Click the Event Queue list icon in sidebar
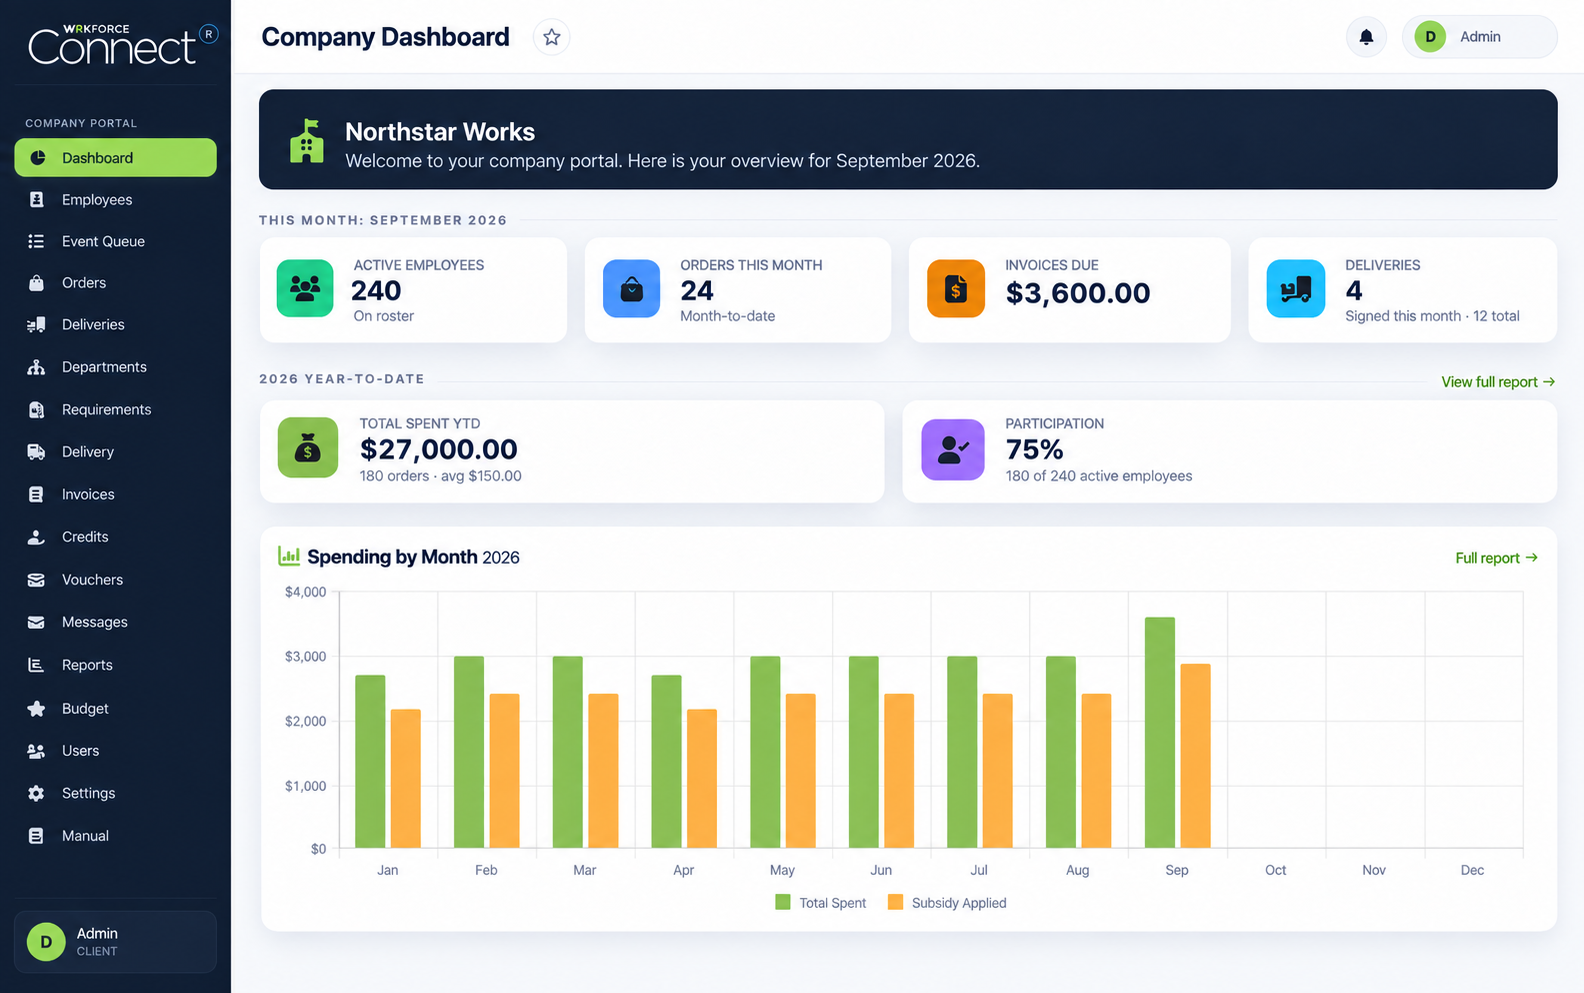Screen dimensions: 1584x993 pos(36,241)
